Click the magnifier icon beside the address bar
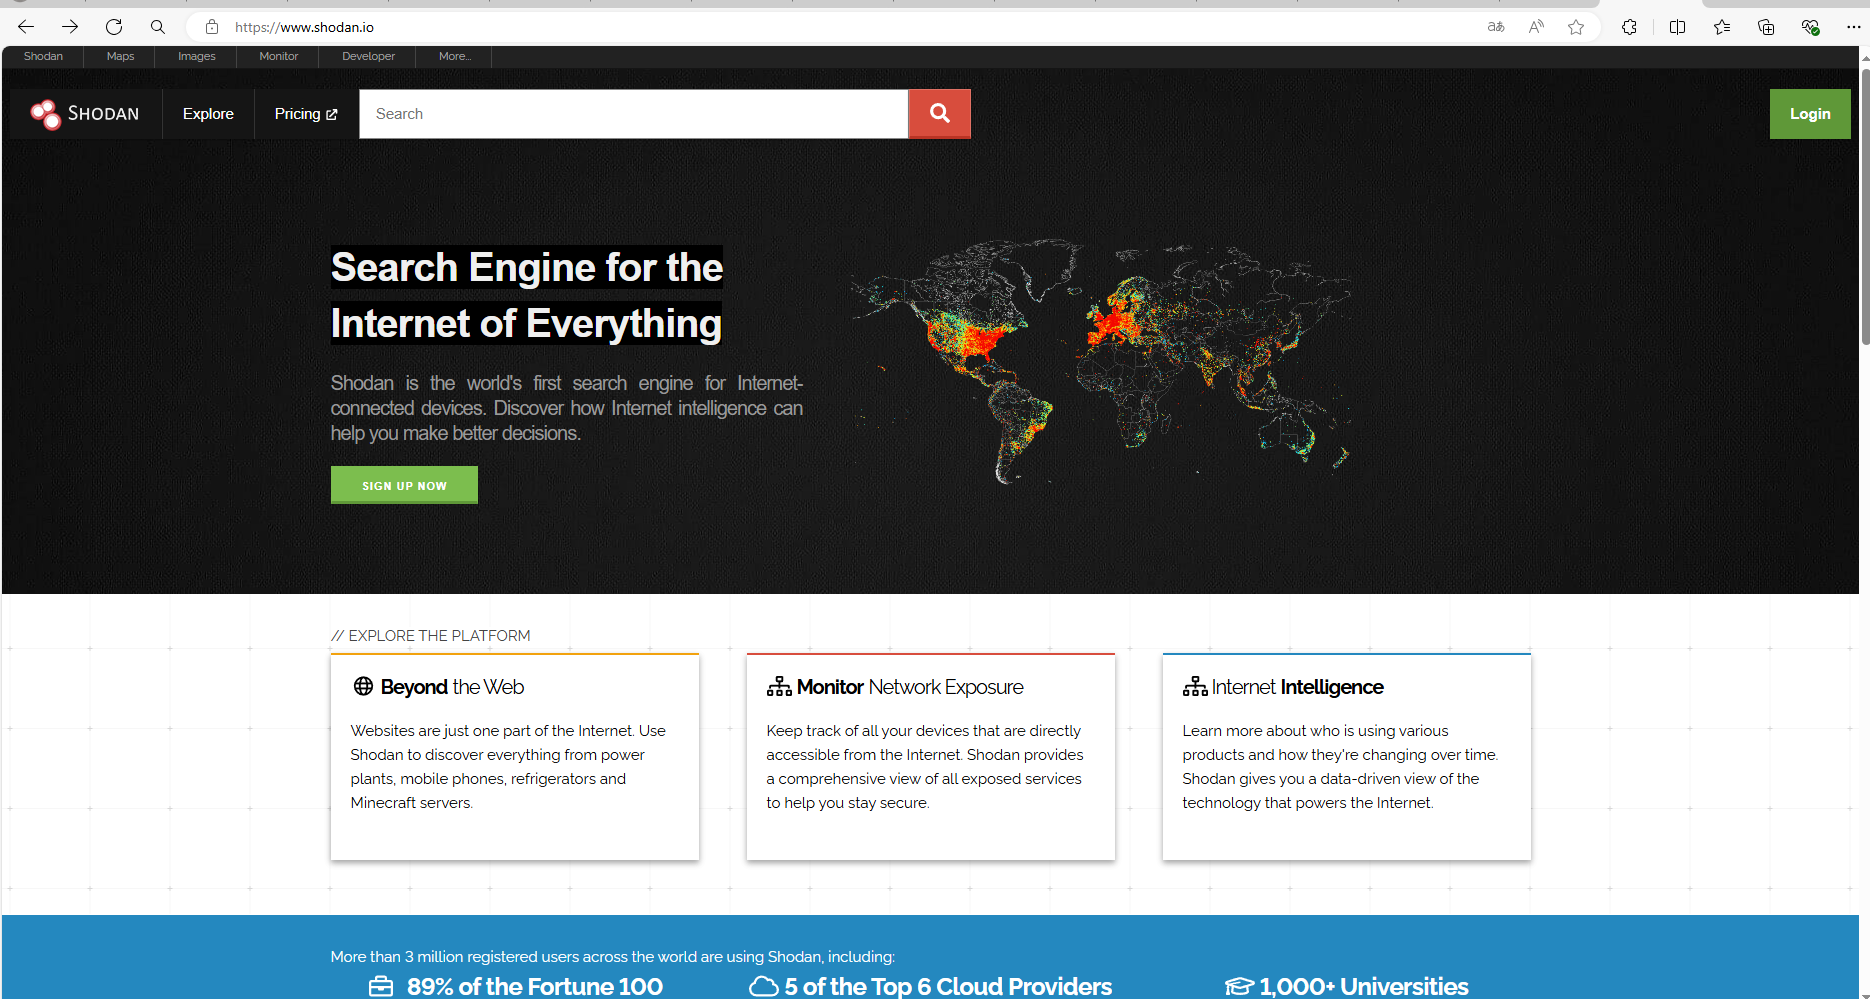The width and height of the screenshot is (1870, 999). coord(158,27)
